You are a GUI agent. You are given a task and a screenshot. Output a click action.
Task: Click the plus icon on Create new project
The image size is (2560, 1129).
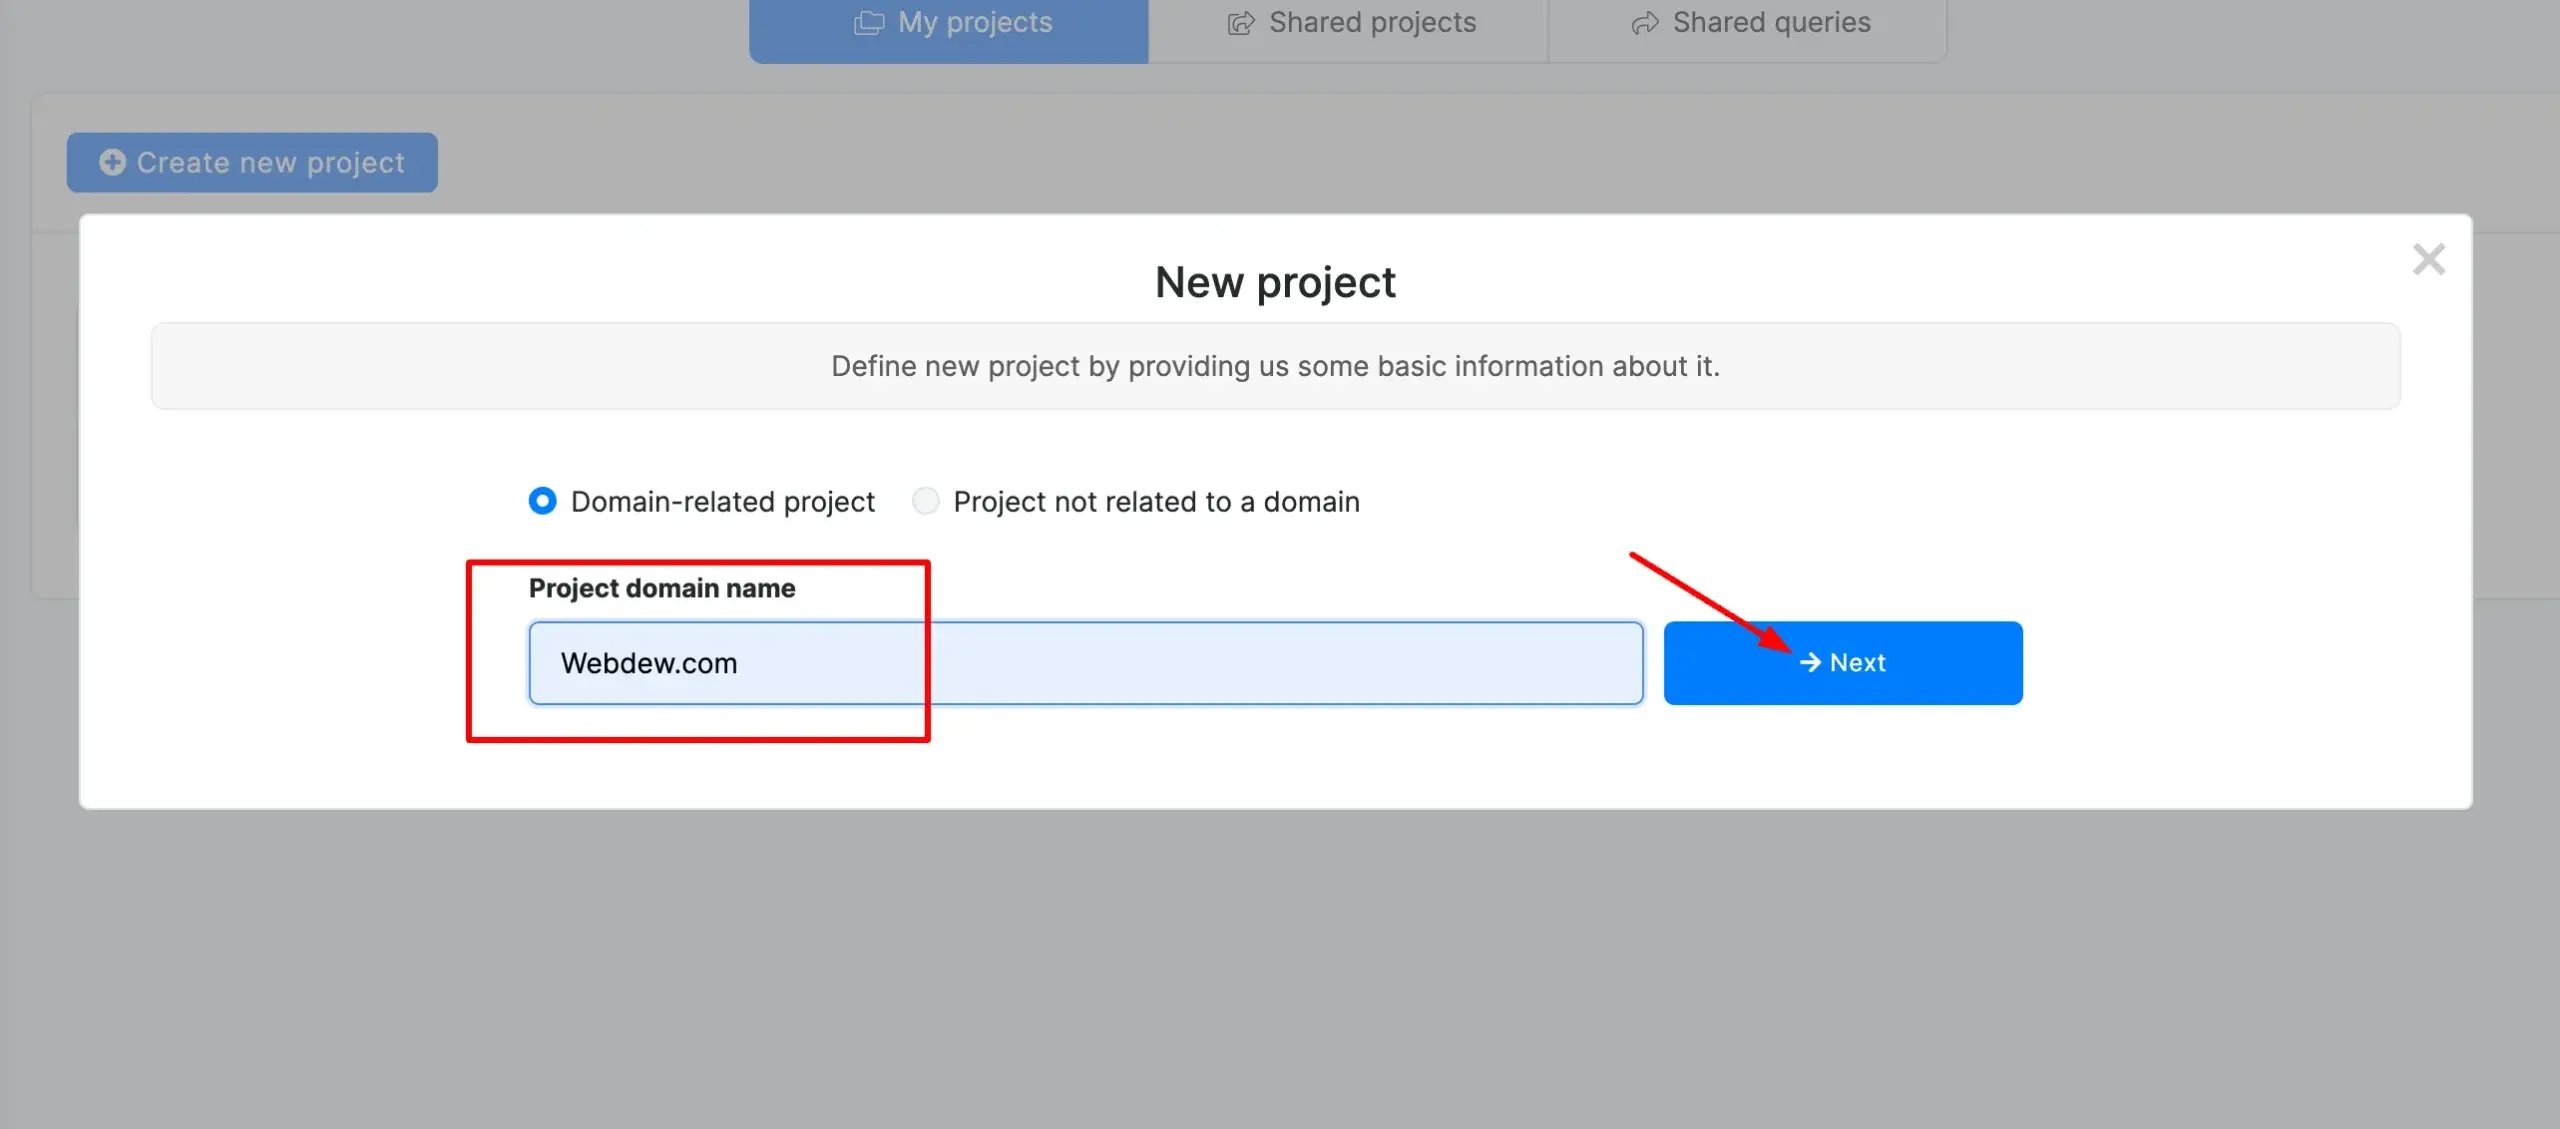113,162
